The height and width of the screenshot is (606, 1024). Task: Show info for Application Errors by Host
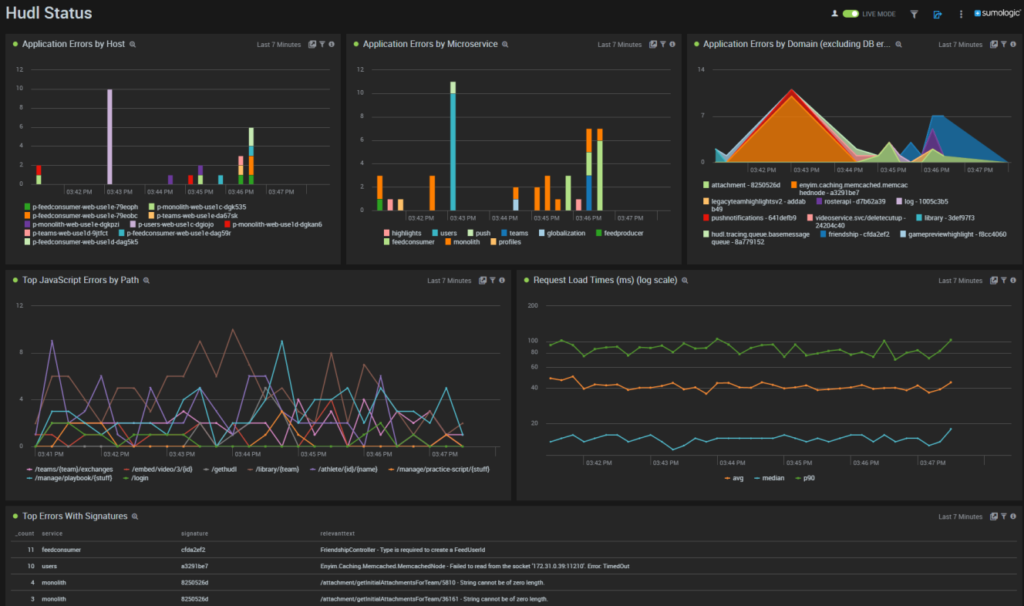(332, 44)
